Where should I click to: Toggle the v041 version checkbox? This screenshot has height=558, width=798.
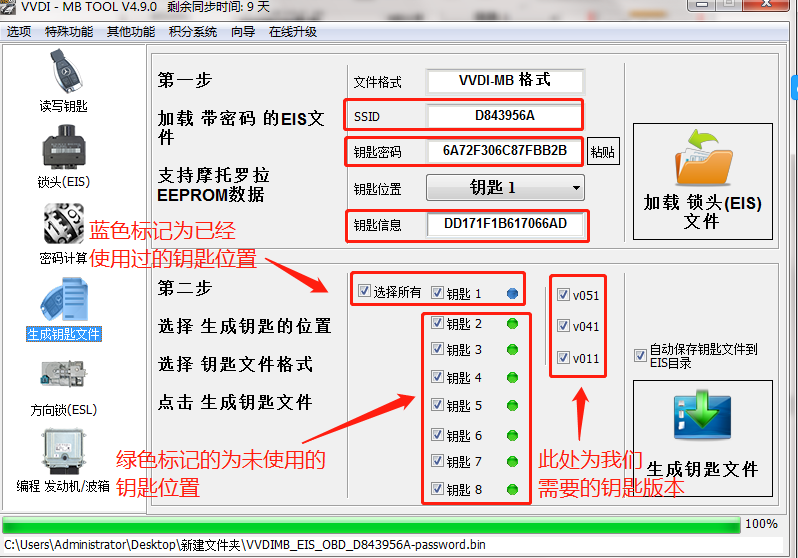[563, 326]
